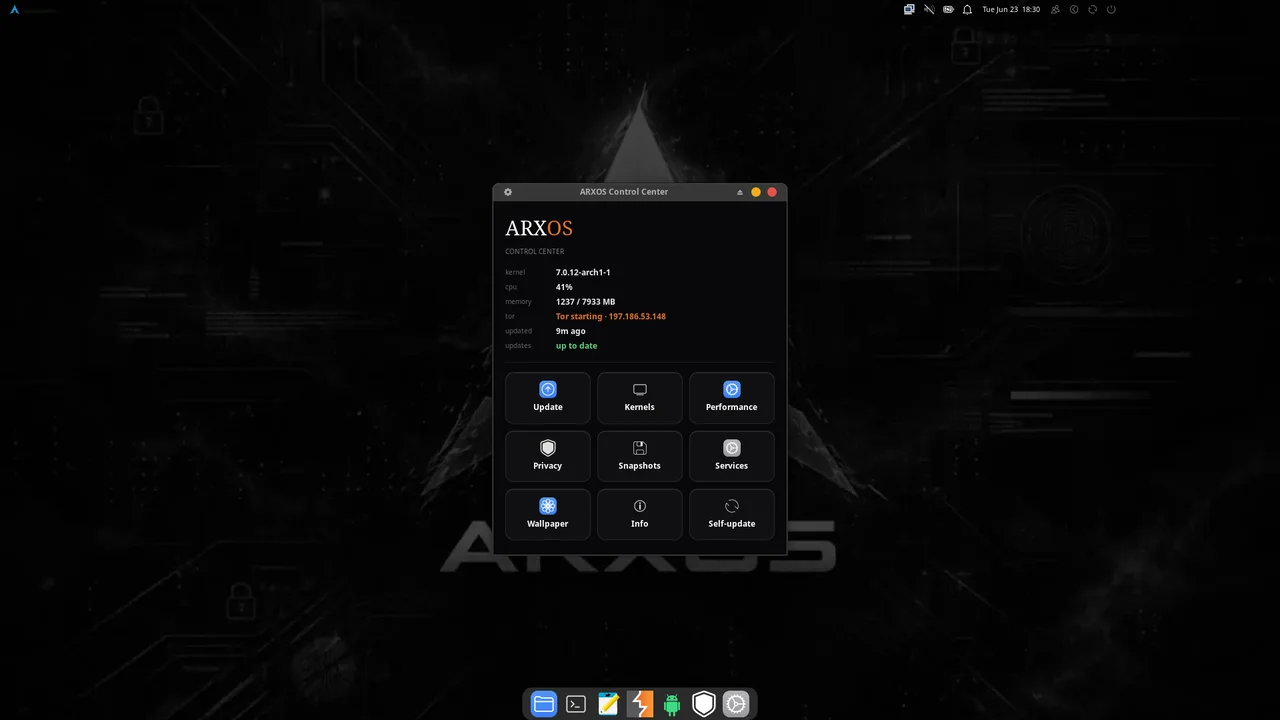This screenshot has height=720, width=1280.
Task: Click the gear icon in Control Center titlebar
Action: coord(508,192)
